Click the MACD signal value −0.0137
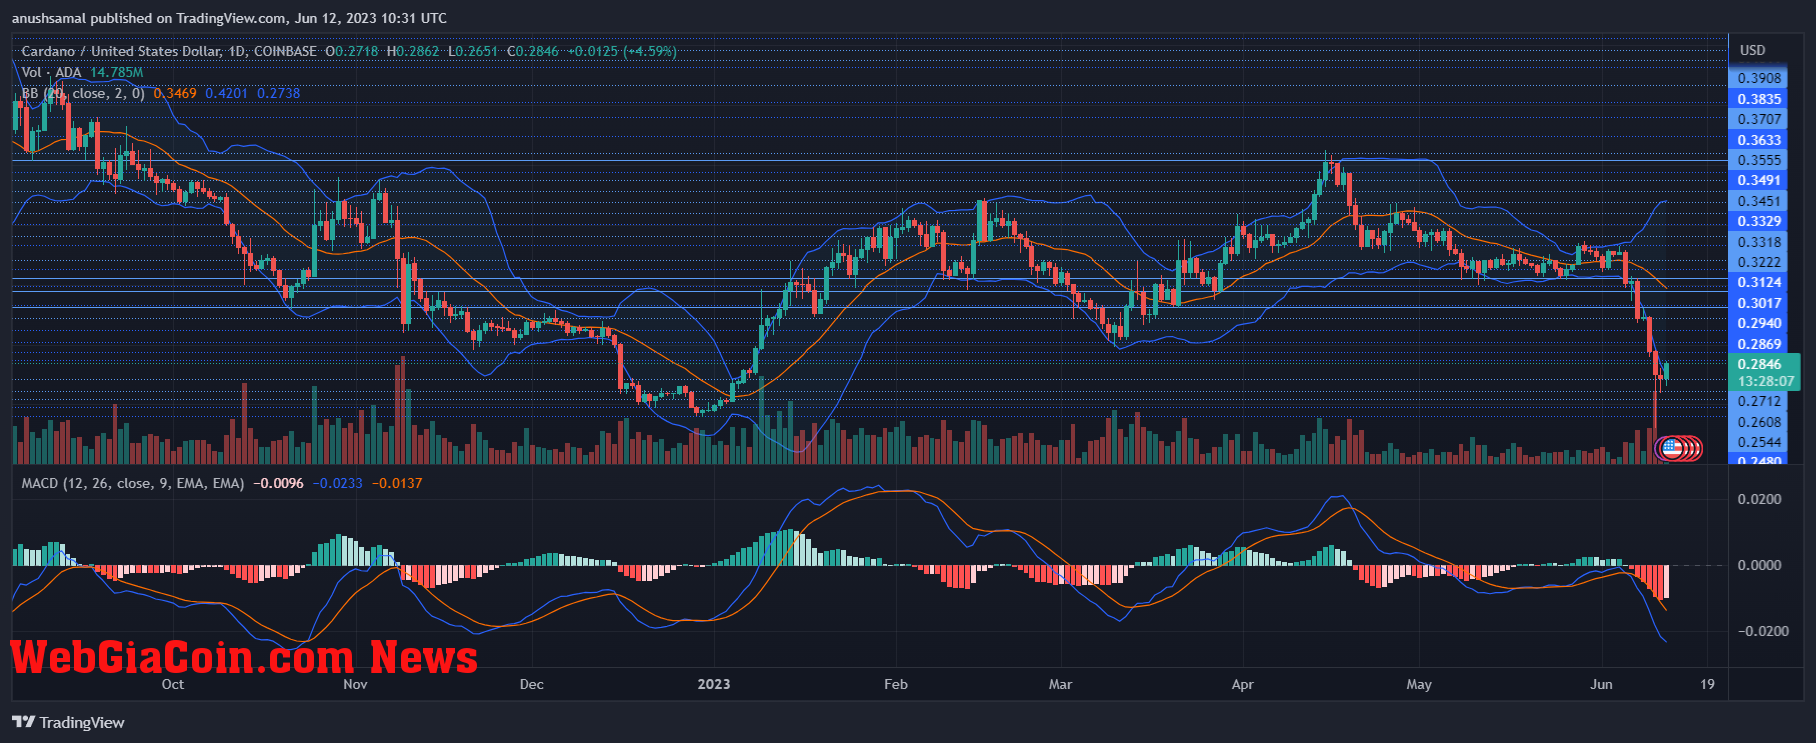 click(x=397, y=483)
